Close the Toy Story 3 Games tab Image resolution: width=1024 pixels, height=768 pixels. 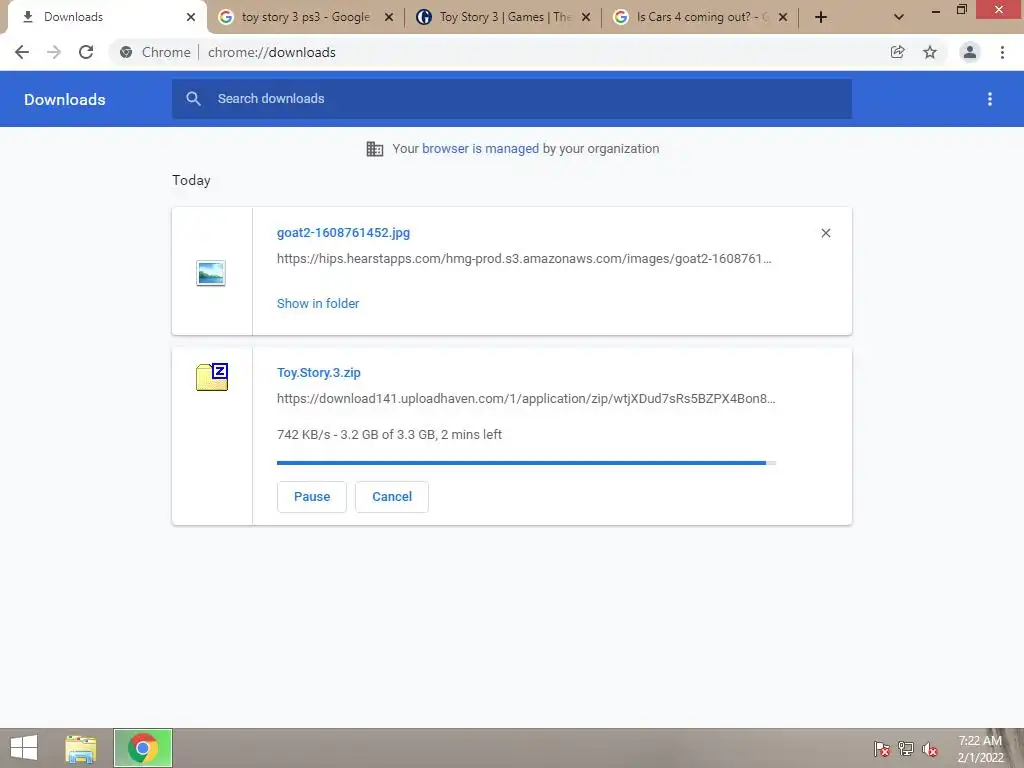586,17
